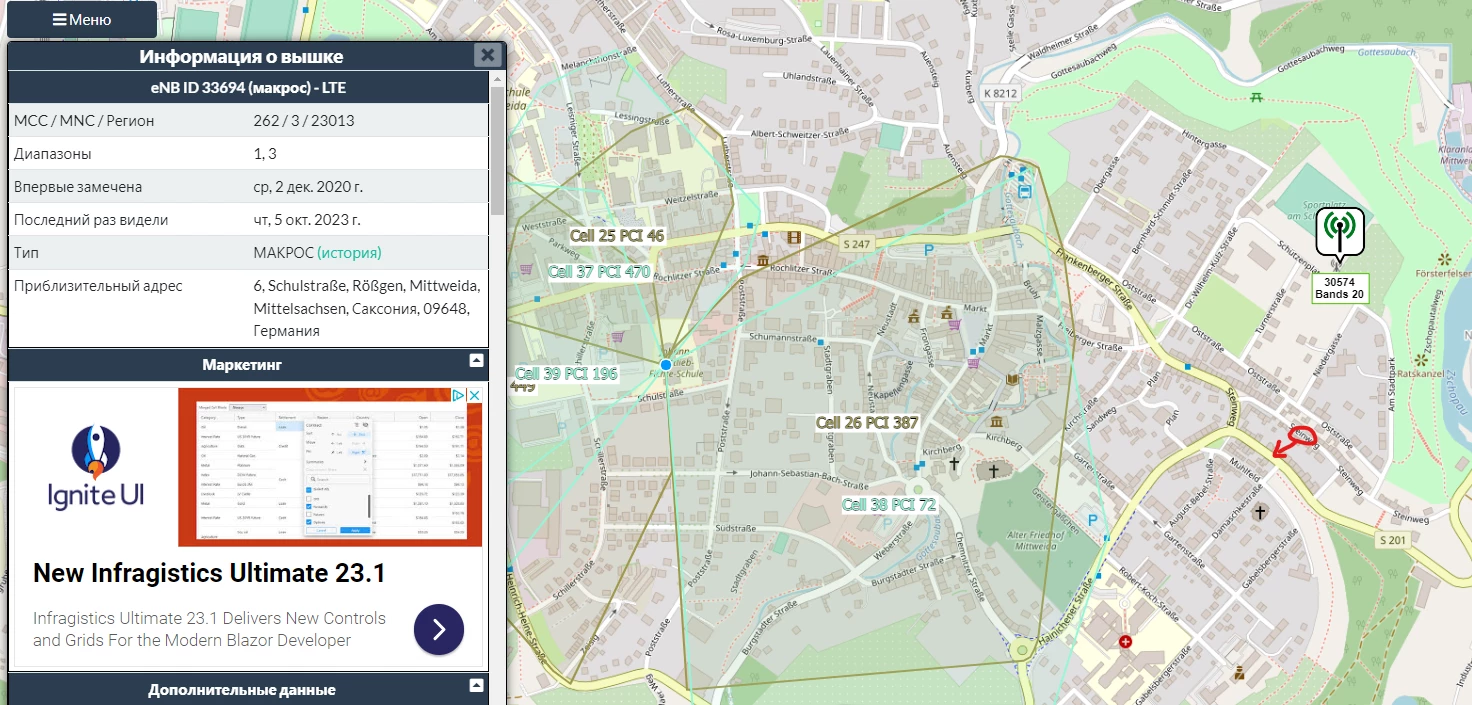Click the S 201 road shield
This screenshot has width=1472, height=705.
pos(1391,541)
